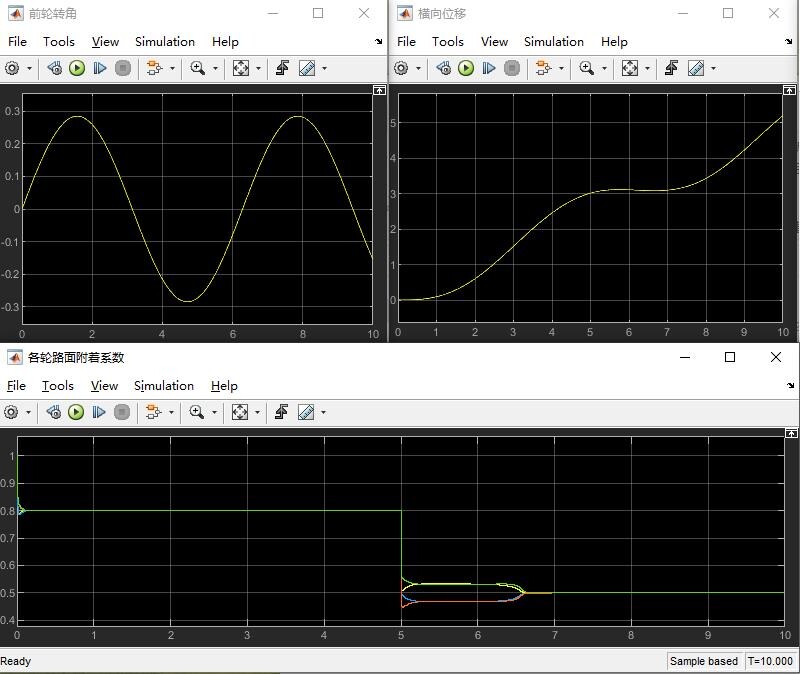Screen dimensions: 800x674
Task: Expand measurements dropdown in 前轮转角 scope
Action: pyautogui.click(x=324, y=68)
